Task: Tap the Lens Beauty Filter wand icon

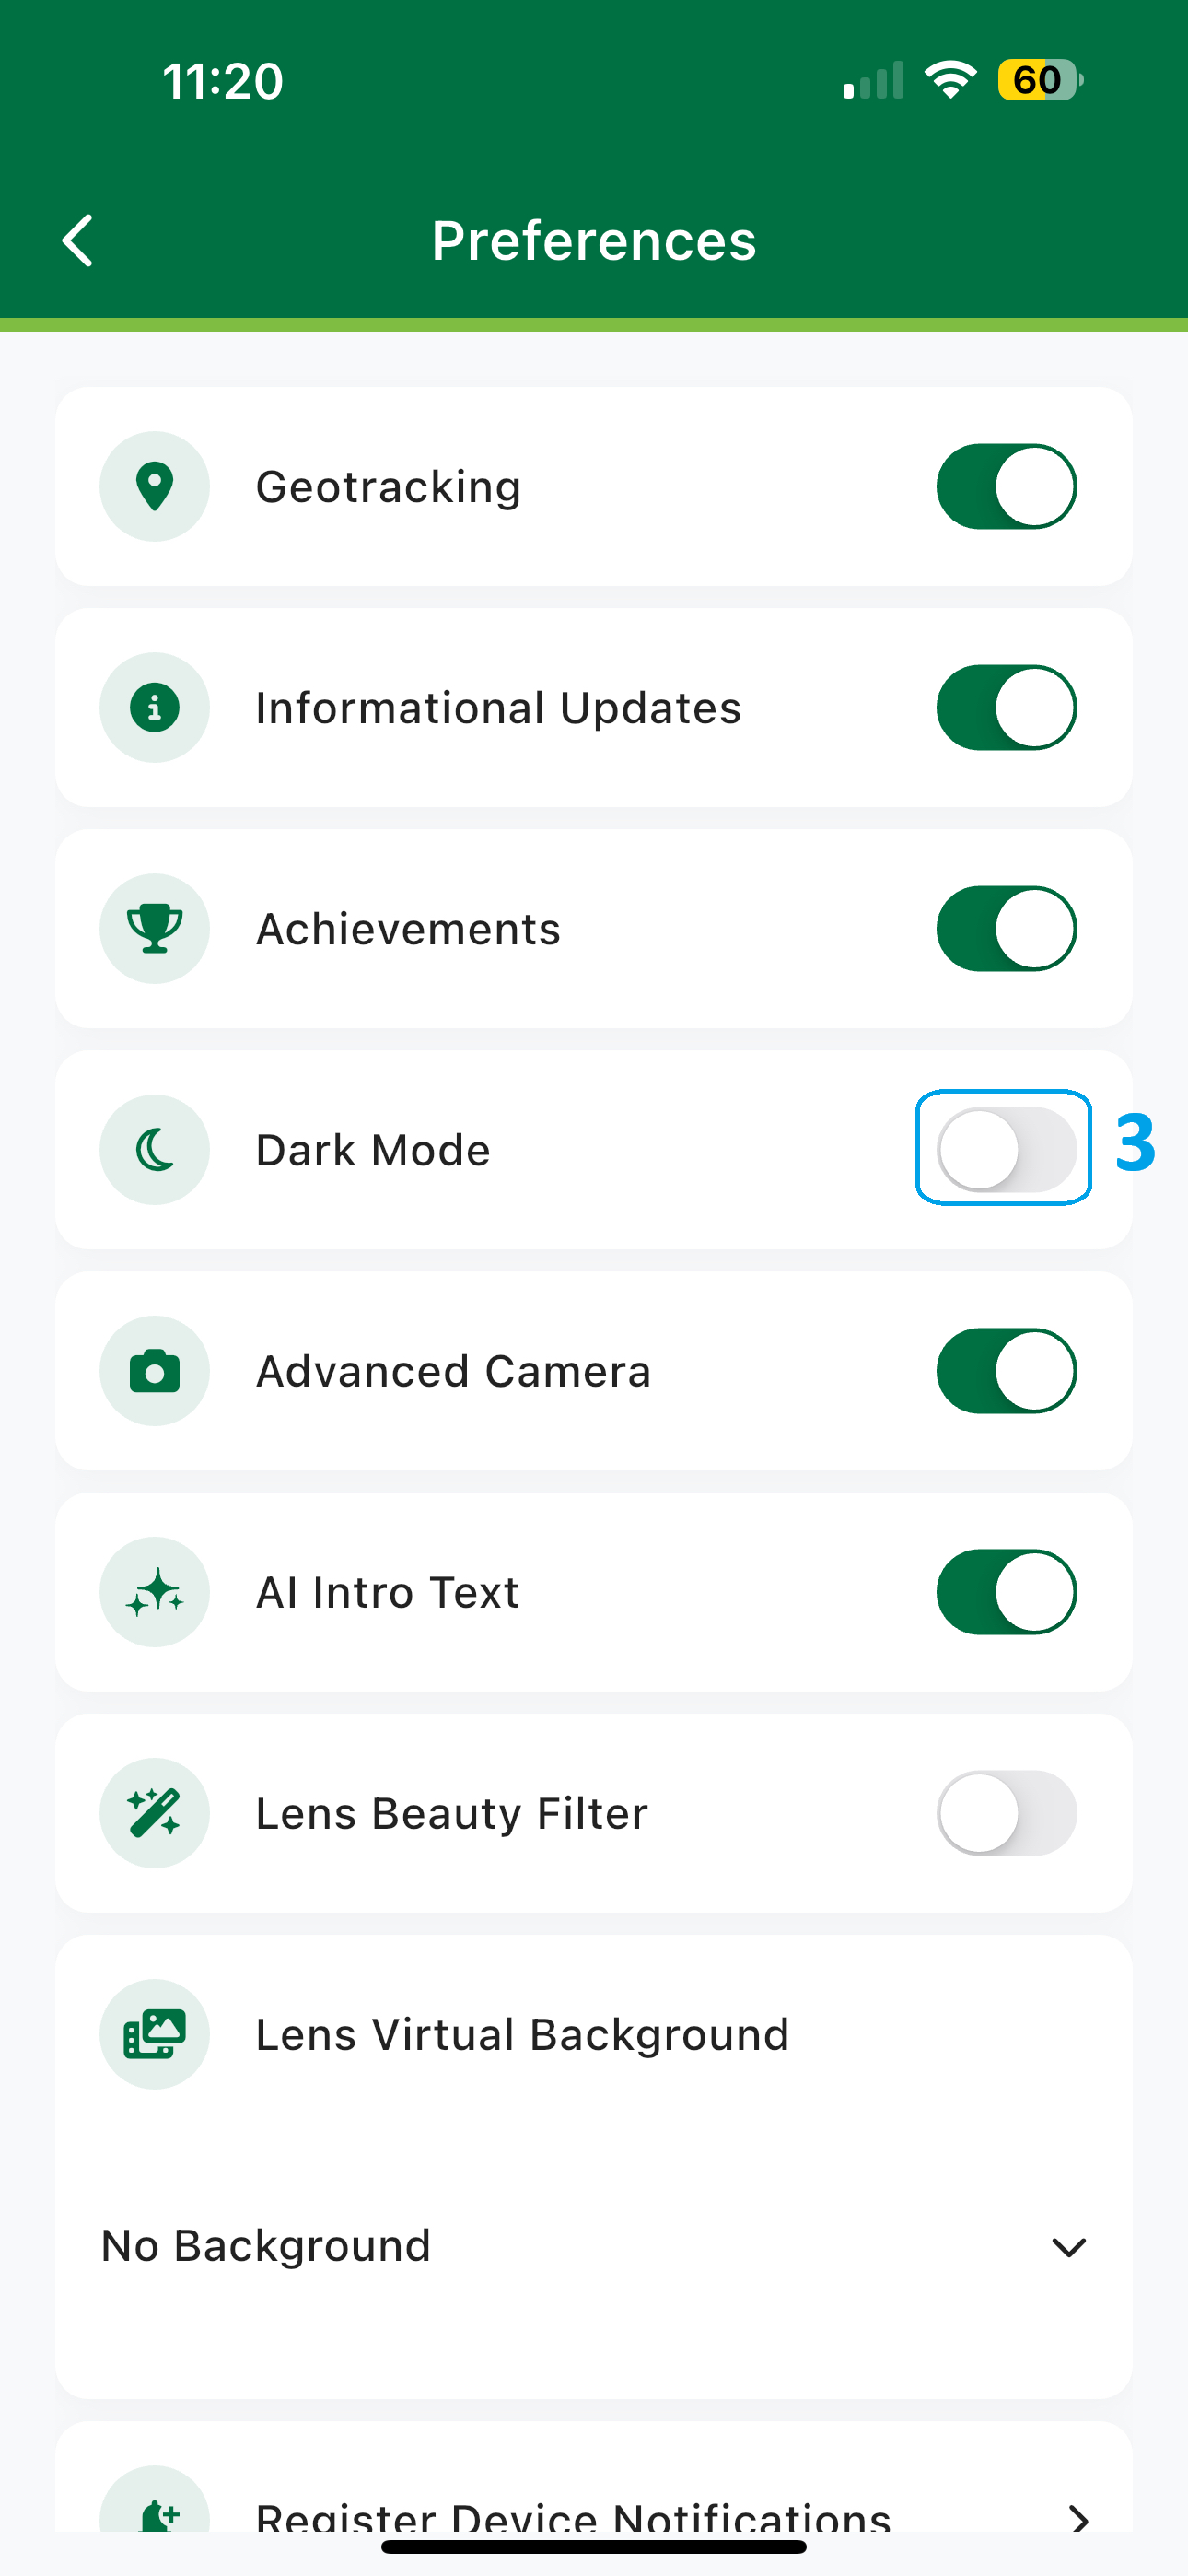Action: tap(155, 1813)
